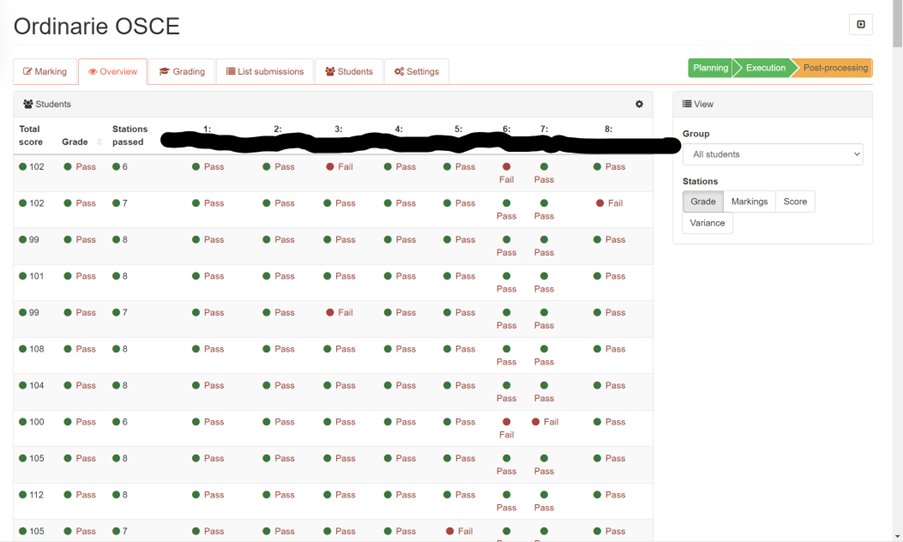Click the station 4: column header
Viewport: 903px width, 542px height.
(399, 129)
